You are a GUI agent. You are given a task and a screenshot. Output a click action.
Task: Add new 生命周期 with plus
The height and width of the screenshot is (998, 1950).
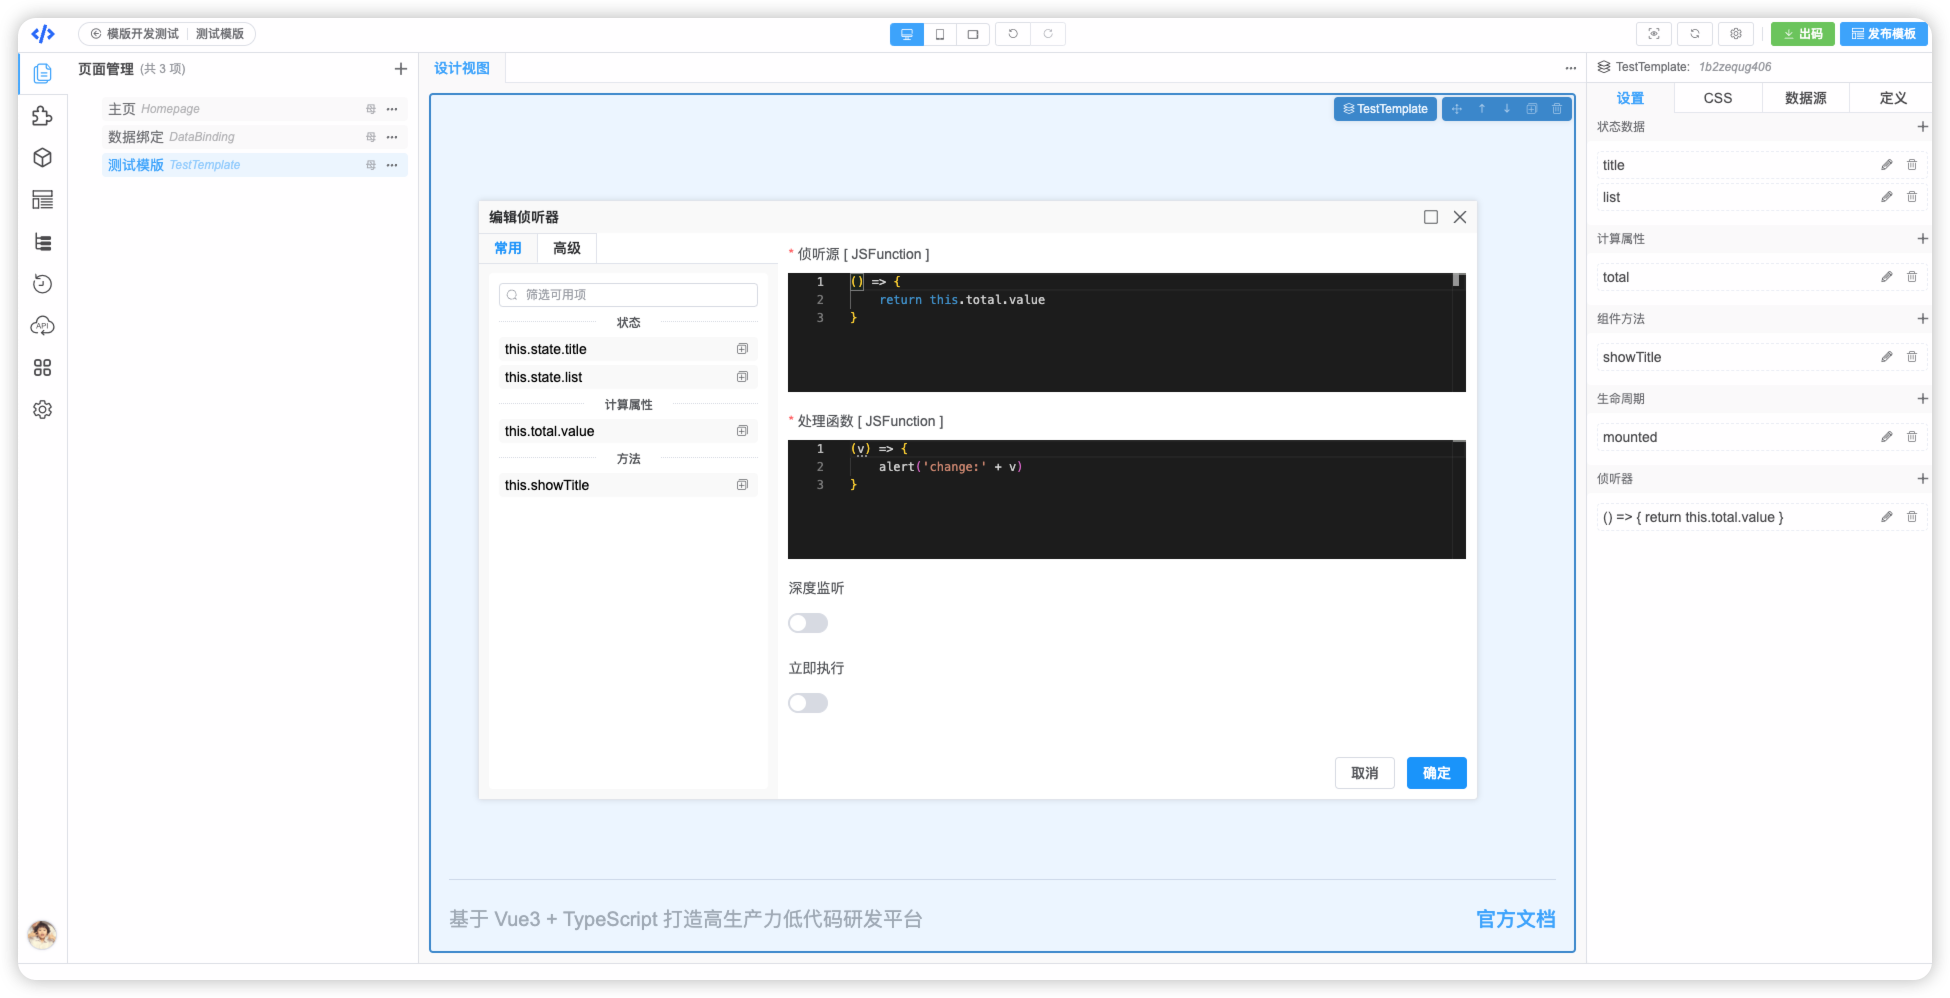point(1922,399)
